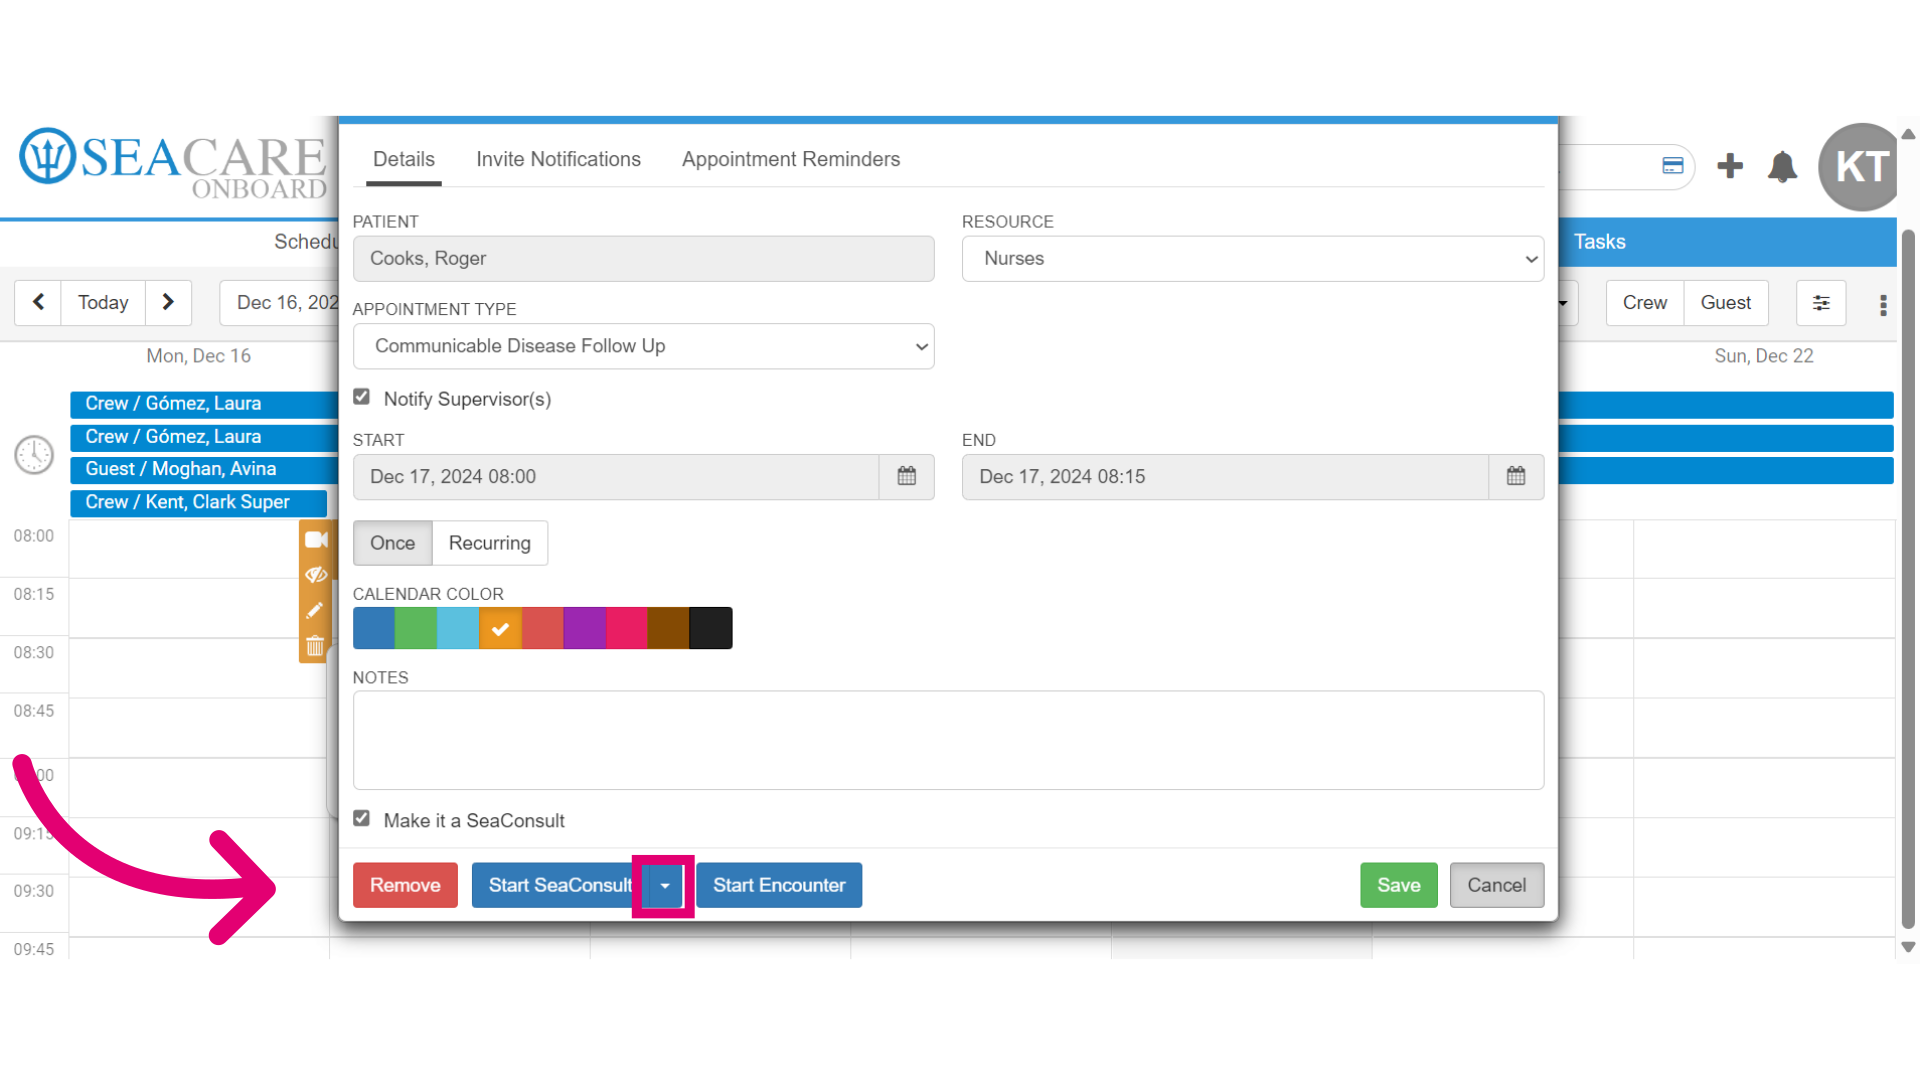
Task: Open the Start date calendar picker
Action: coord(907,477)
